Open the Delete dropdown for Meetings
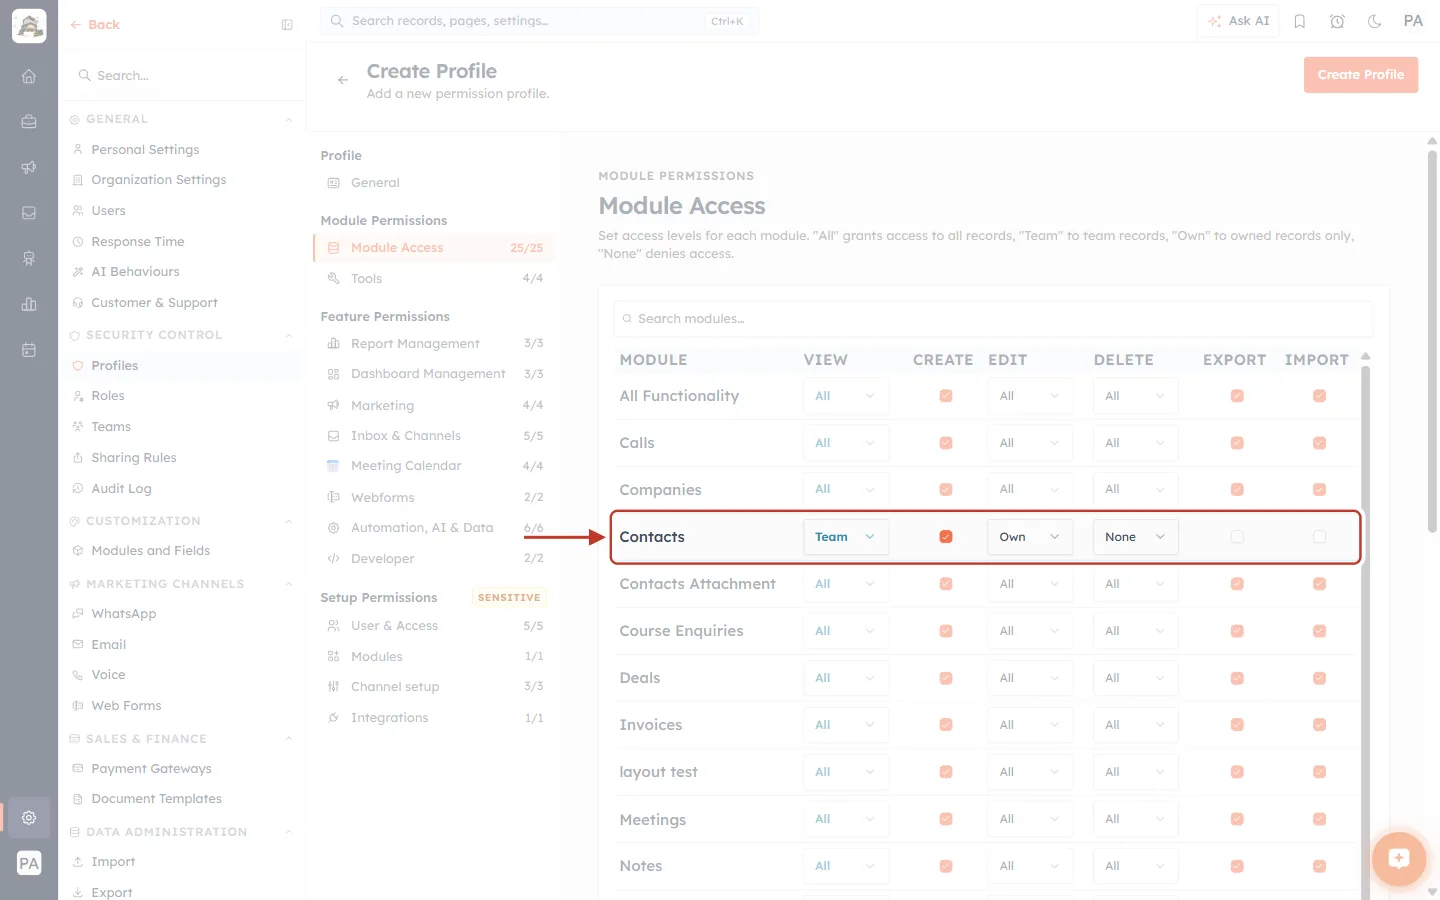Image resolution: width=1440 pixels, height=900 pixels. tap(1135, 819)
